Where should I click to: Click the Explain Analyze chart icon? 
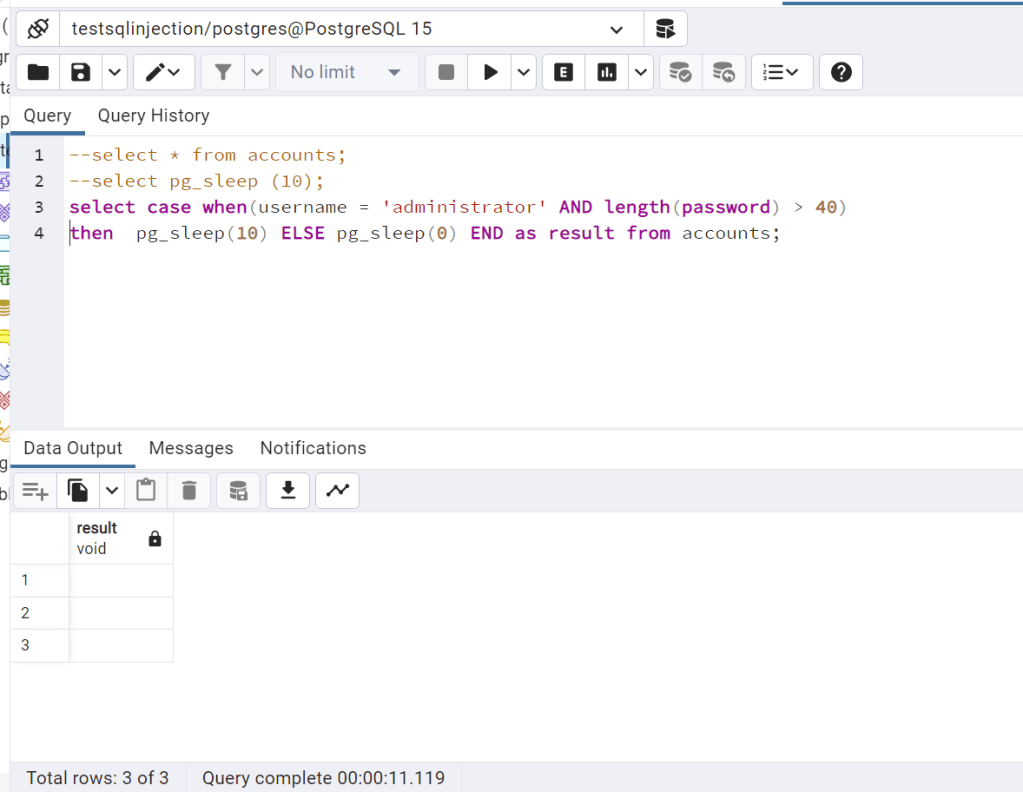click(x=607, y=72)
